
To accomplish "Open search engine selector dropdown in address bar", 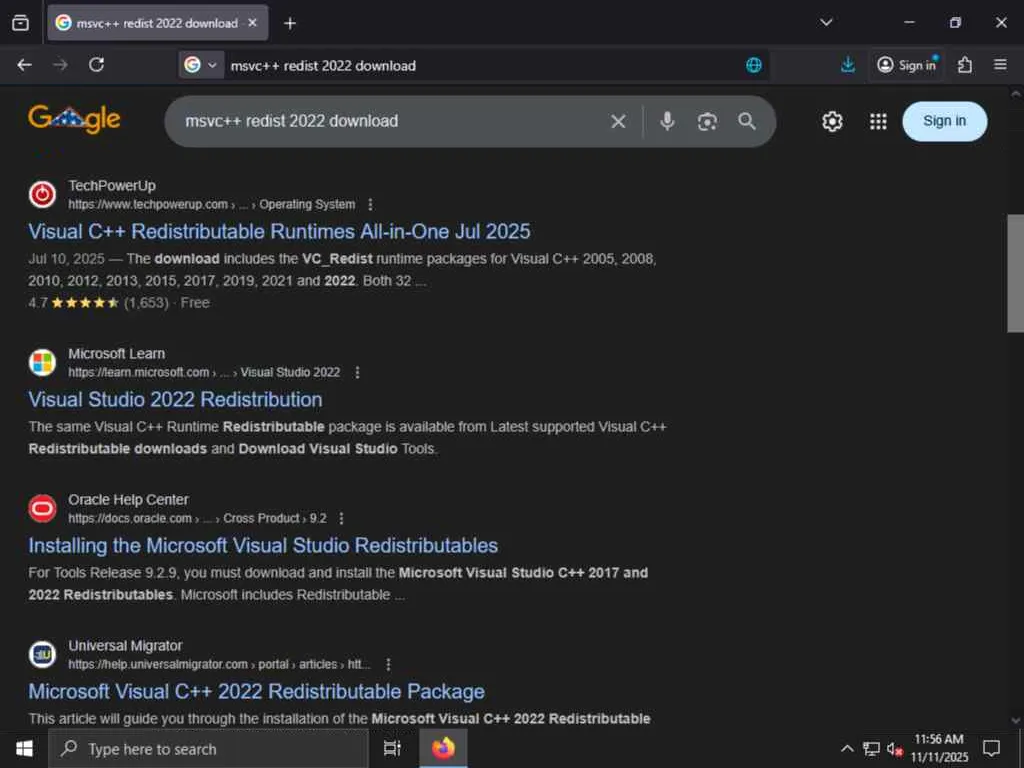I will click(x=201, y=65).
